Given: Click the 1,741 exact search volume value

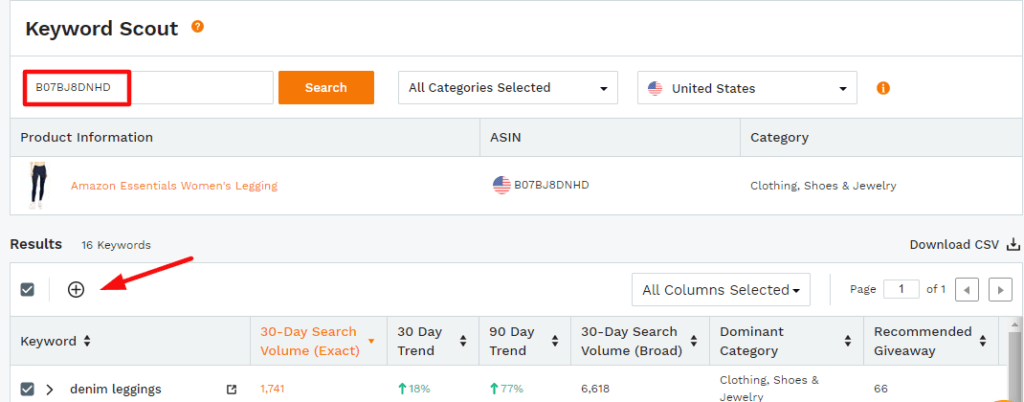Looking at the screenshot, I should point(272,390).
